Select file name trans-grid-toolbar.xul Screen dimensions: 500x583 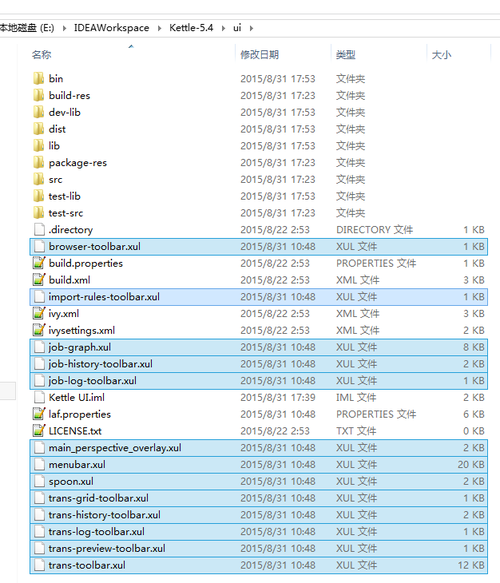tap(99, 498)
